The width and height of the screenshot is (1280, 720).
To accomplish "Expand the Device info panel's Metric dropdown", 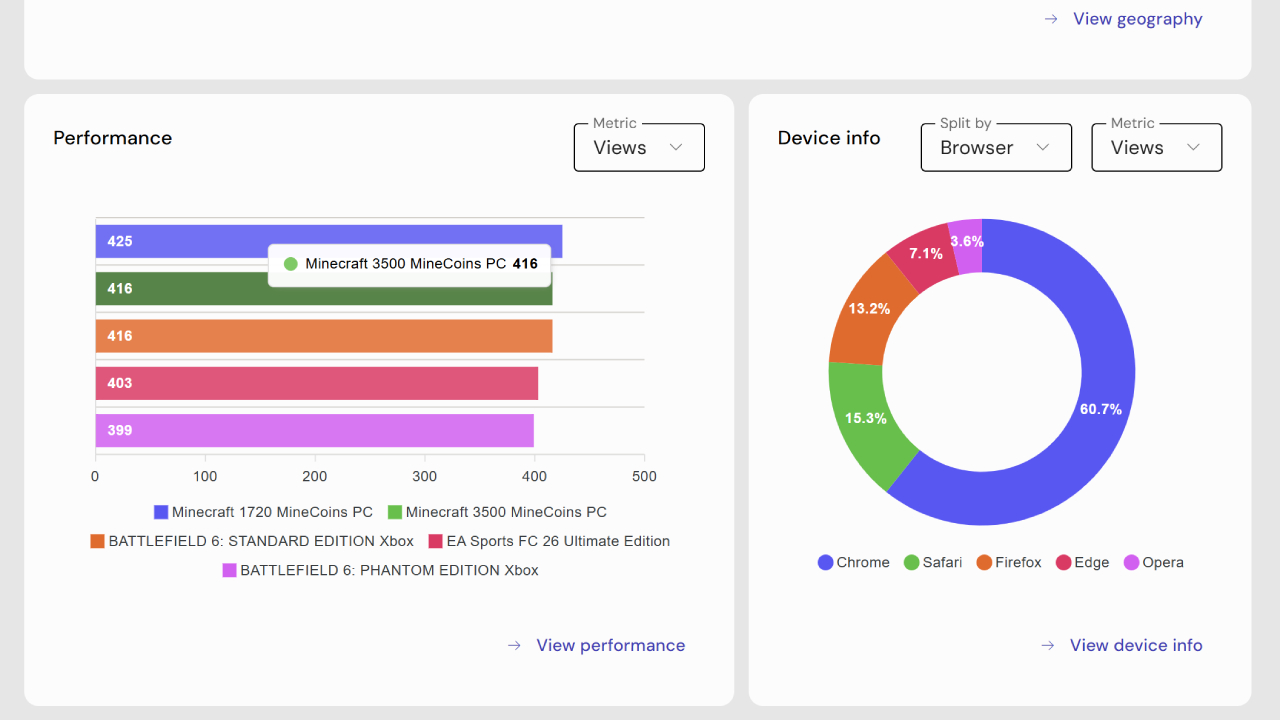I will [x=1156, y=147].
